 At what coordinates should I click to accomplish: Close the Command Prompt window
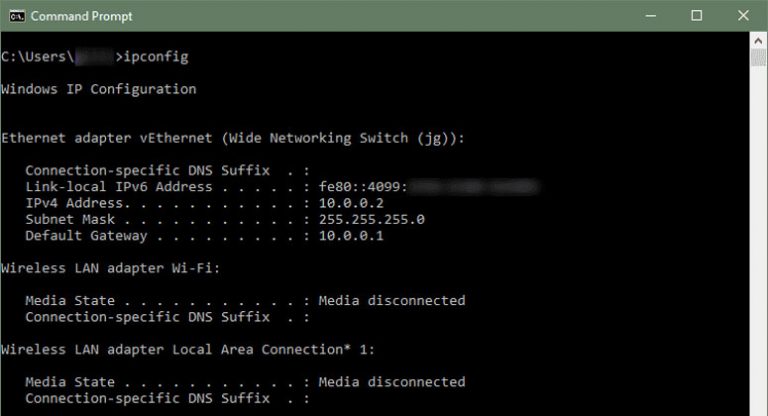pyautogui.click(x=743, y=16)
